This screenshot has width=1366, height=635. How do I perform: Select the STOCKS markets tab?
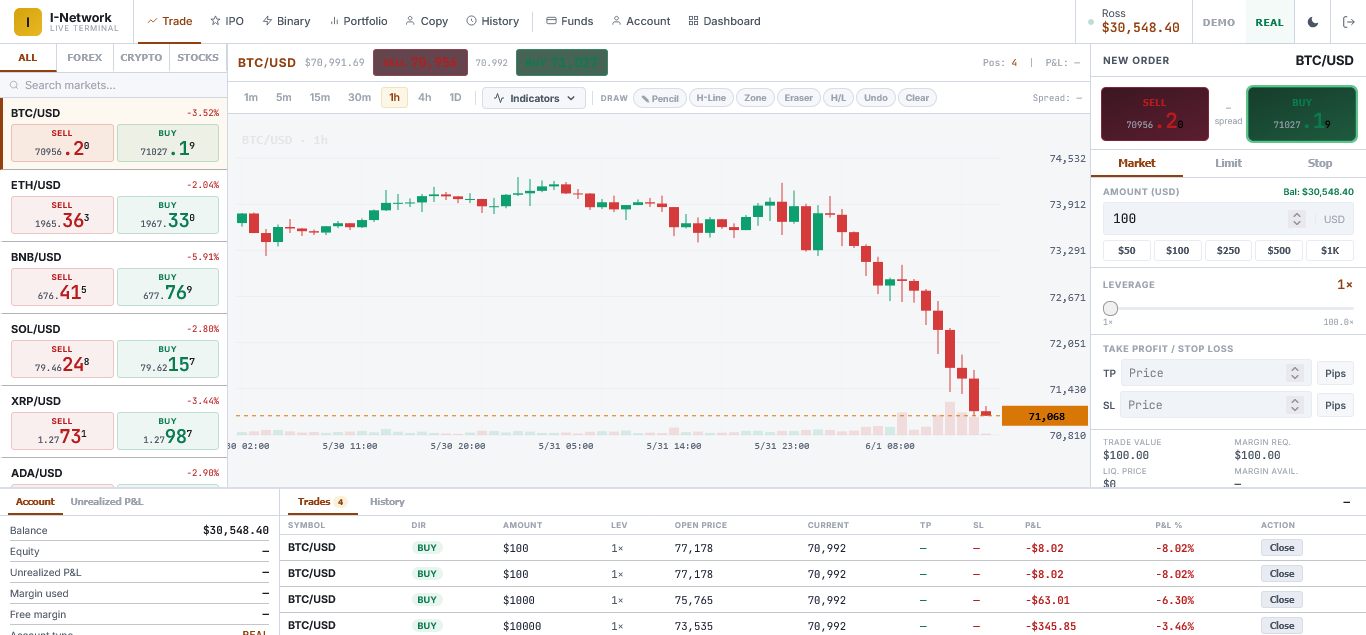coord(198,58)
